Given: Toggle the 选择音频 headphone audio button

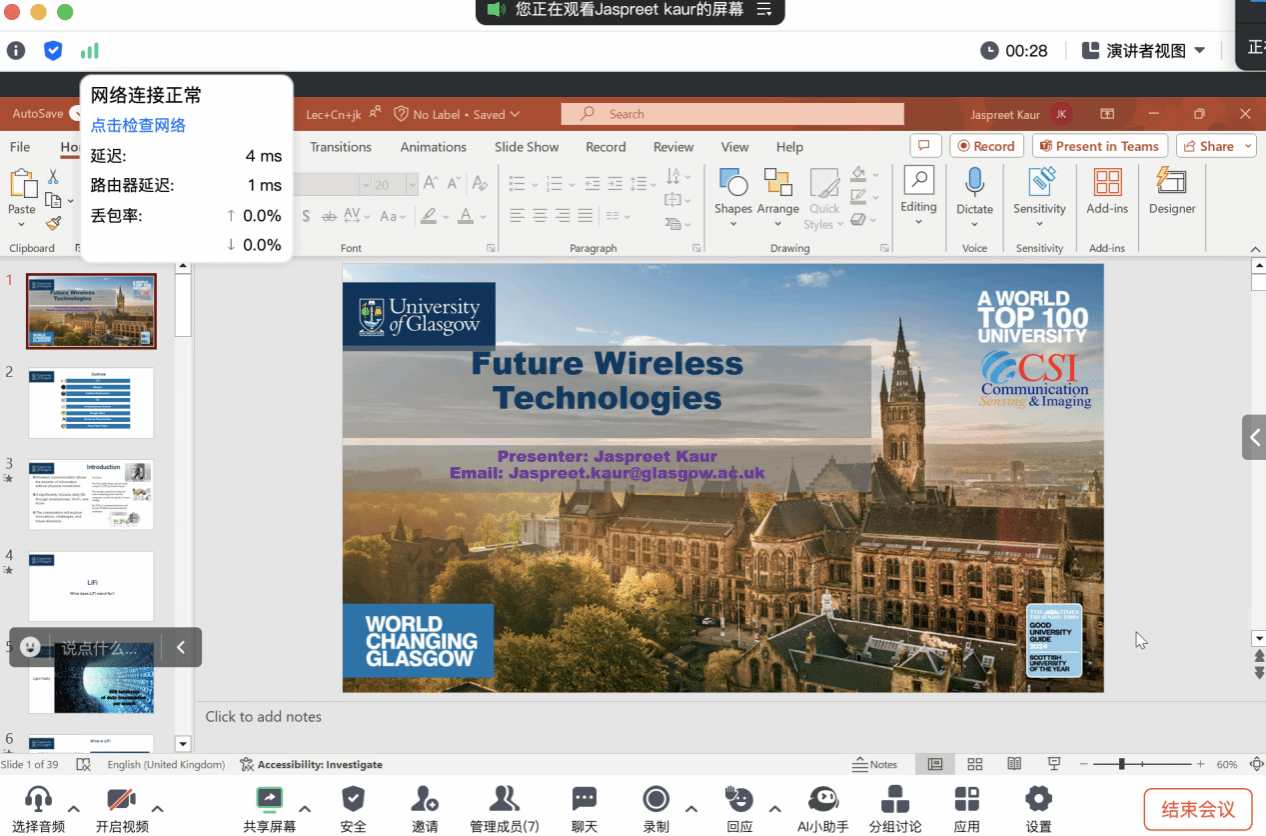Looking at the screenshot, I should click(38, 799).
